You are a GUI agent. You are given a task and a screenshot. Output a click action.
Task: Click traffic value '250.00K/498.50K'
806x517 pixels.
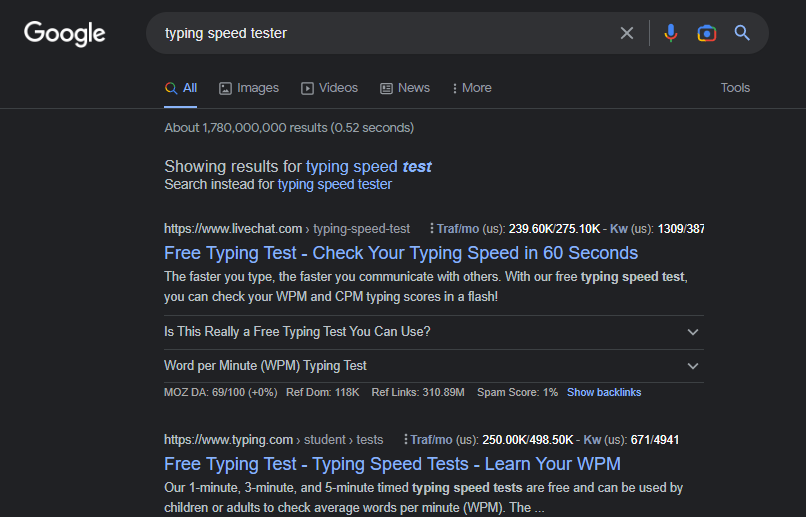click(x=527, y=440)
